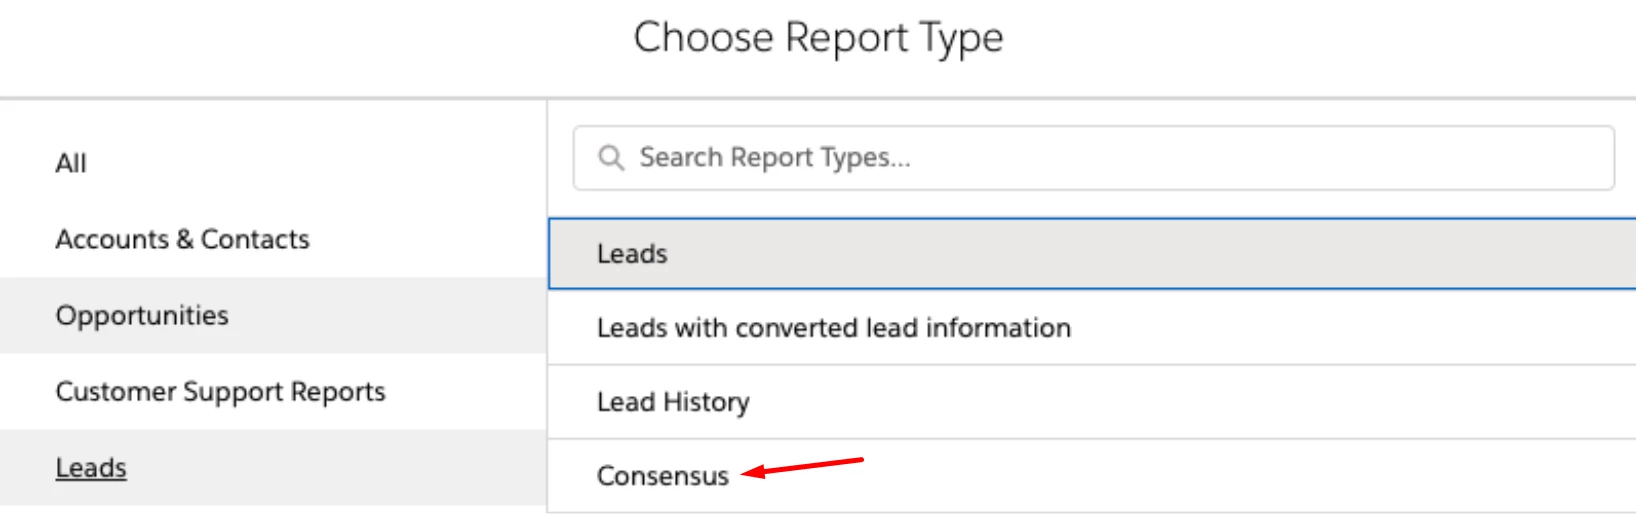This screenshot has height=516, width=1638.
Task: Focus the Search Report Types field
Action: pyautogui.click(x=1092, y=158)
